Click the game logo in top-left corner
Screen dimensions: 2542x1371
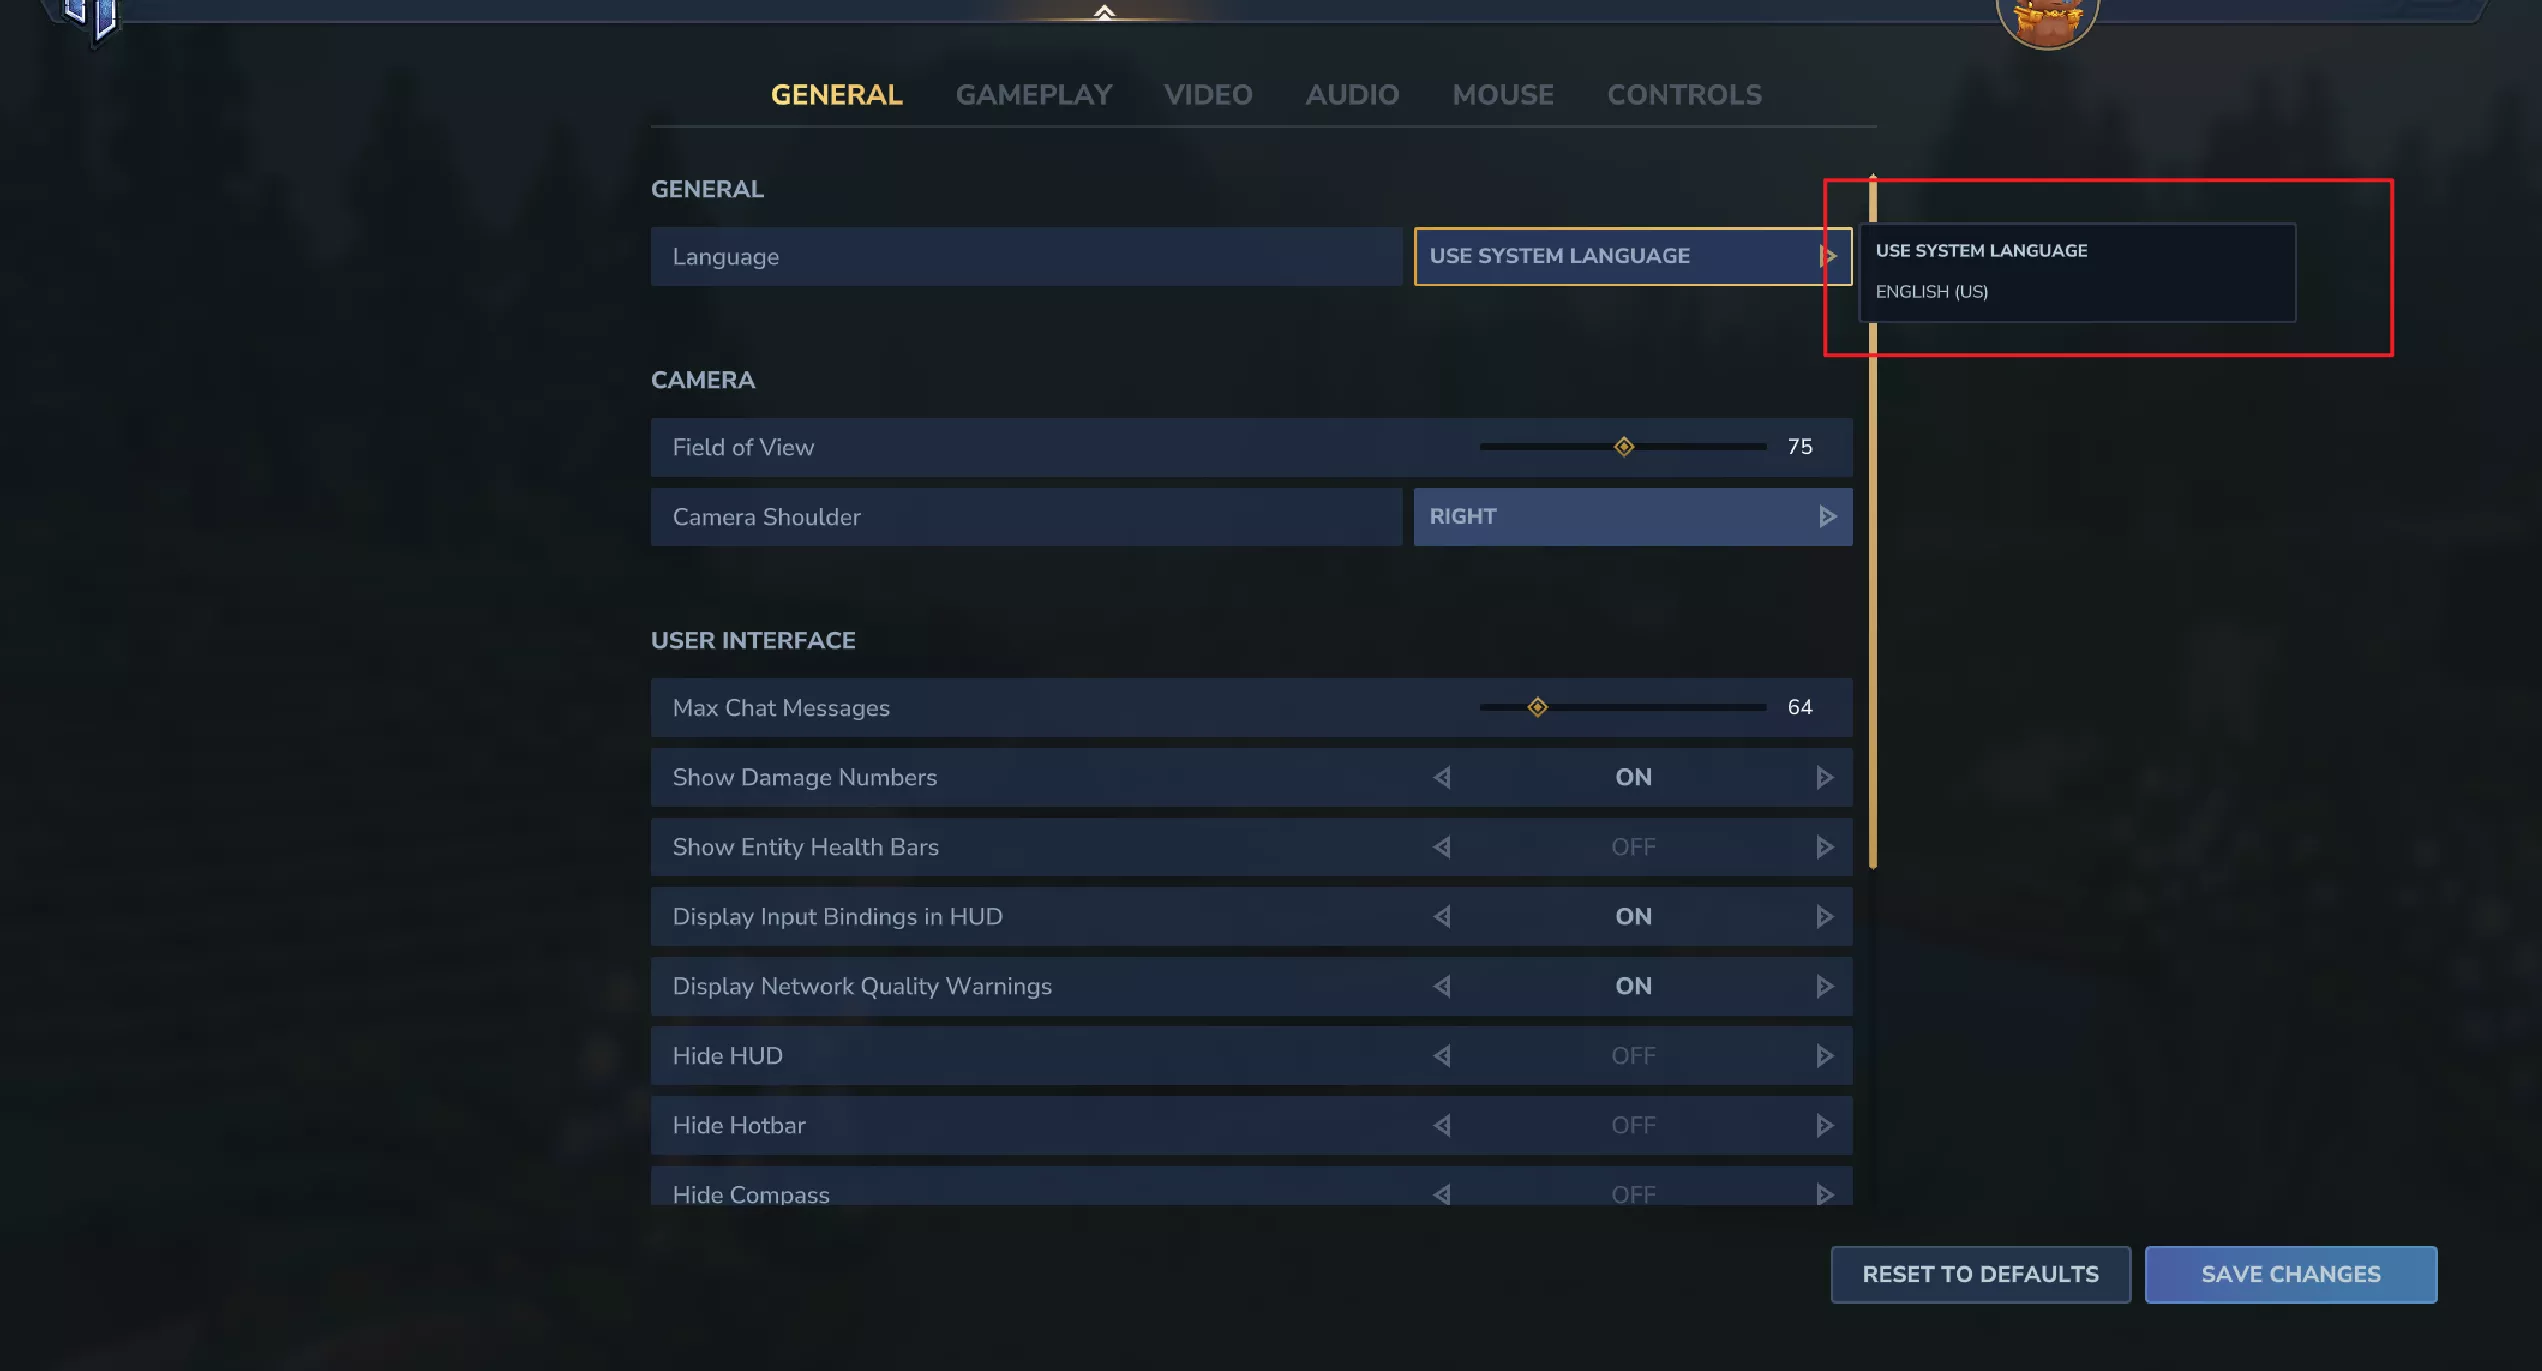pyautogui.click(x=92, y=16)
